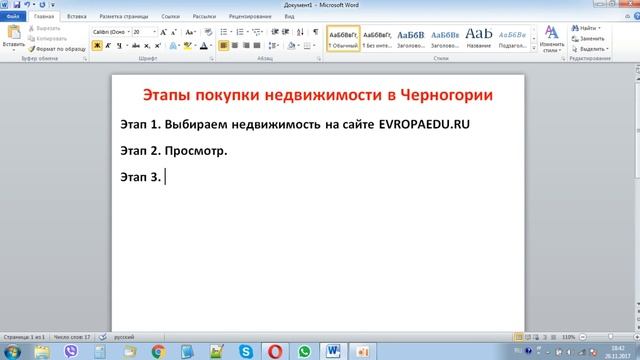The width and height of the screenshot is (640, 360).
Task: Click Вырезать (Cut)
Action: [x=45, y=28]
